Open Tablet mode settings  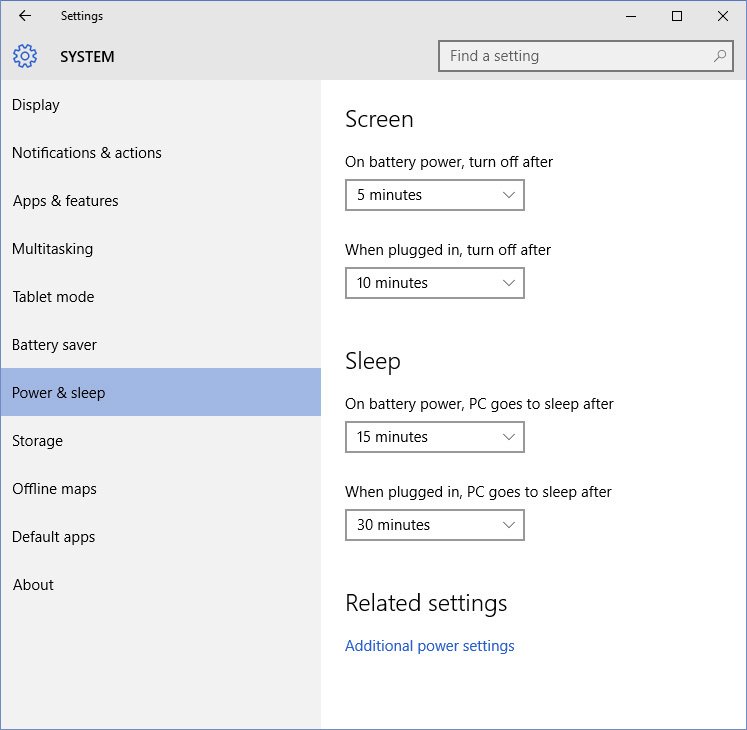point(53,297)
